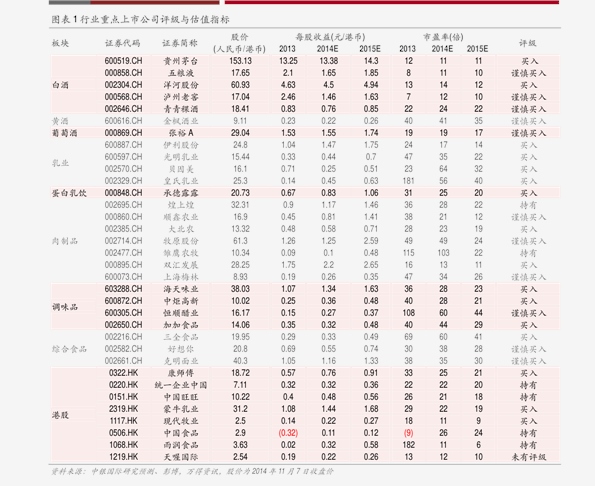Image resolution: width=595 pixels, height=486 pixels.
Task: Click the 蒙牛乳业 company name
Action: (x=181, y=409)
